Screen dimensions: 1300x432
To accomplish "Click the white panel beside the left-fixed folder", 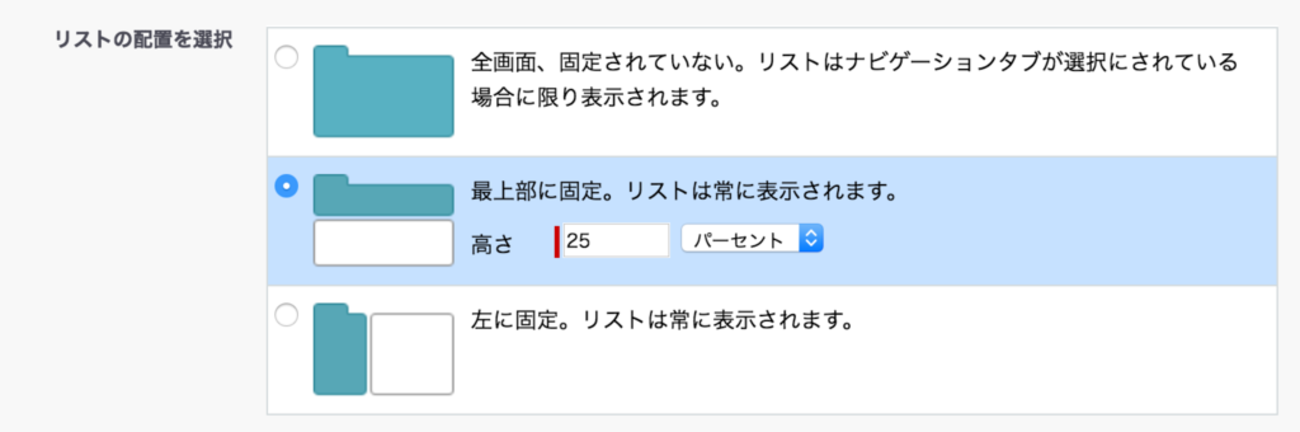I will (x=412, y=354).
